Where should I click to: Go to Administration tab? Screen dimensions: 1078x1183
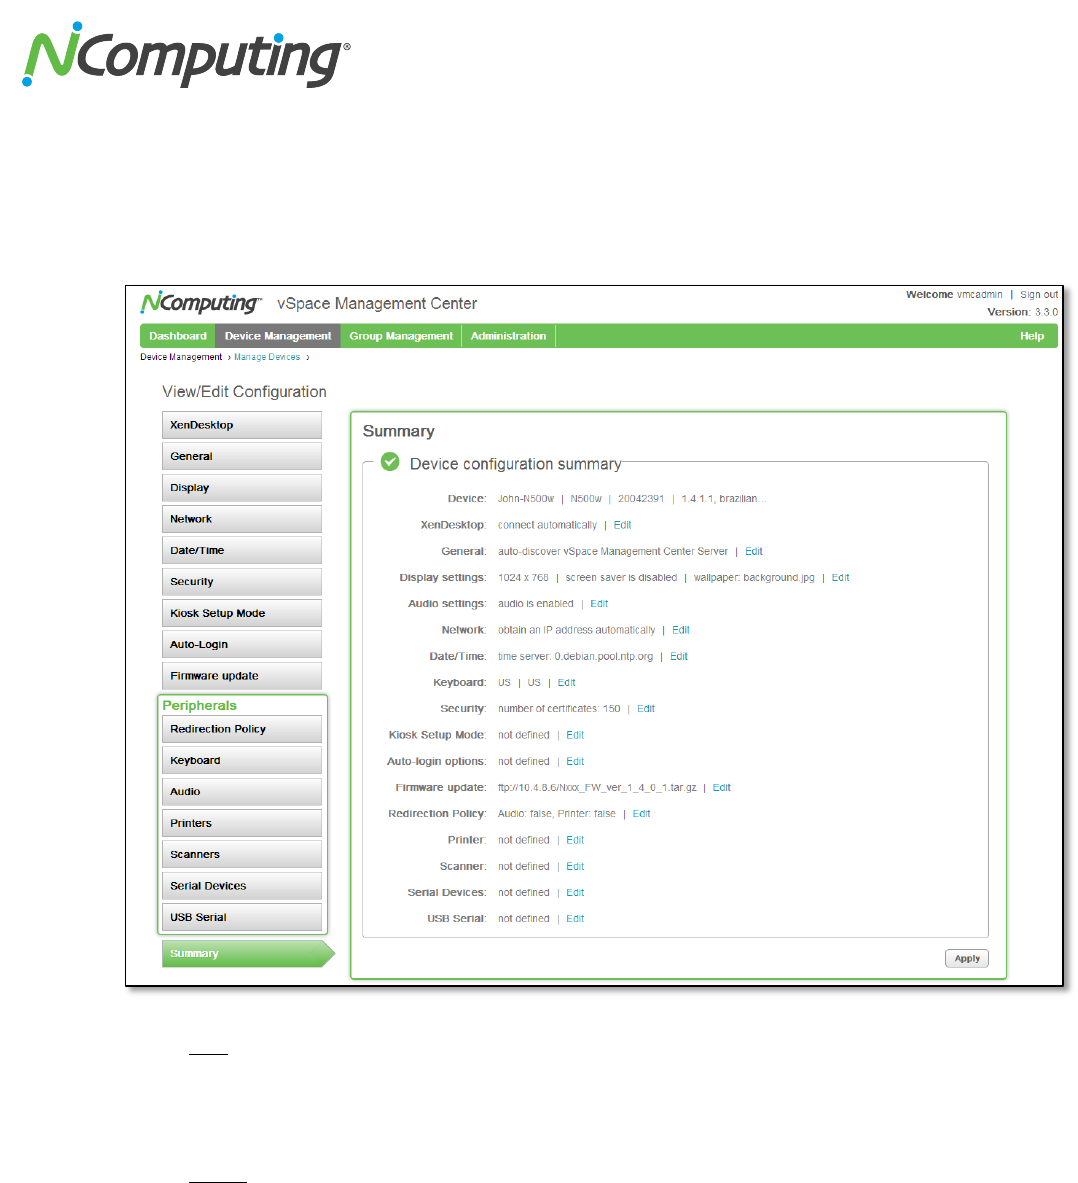508,336
